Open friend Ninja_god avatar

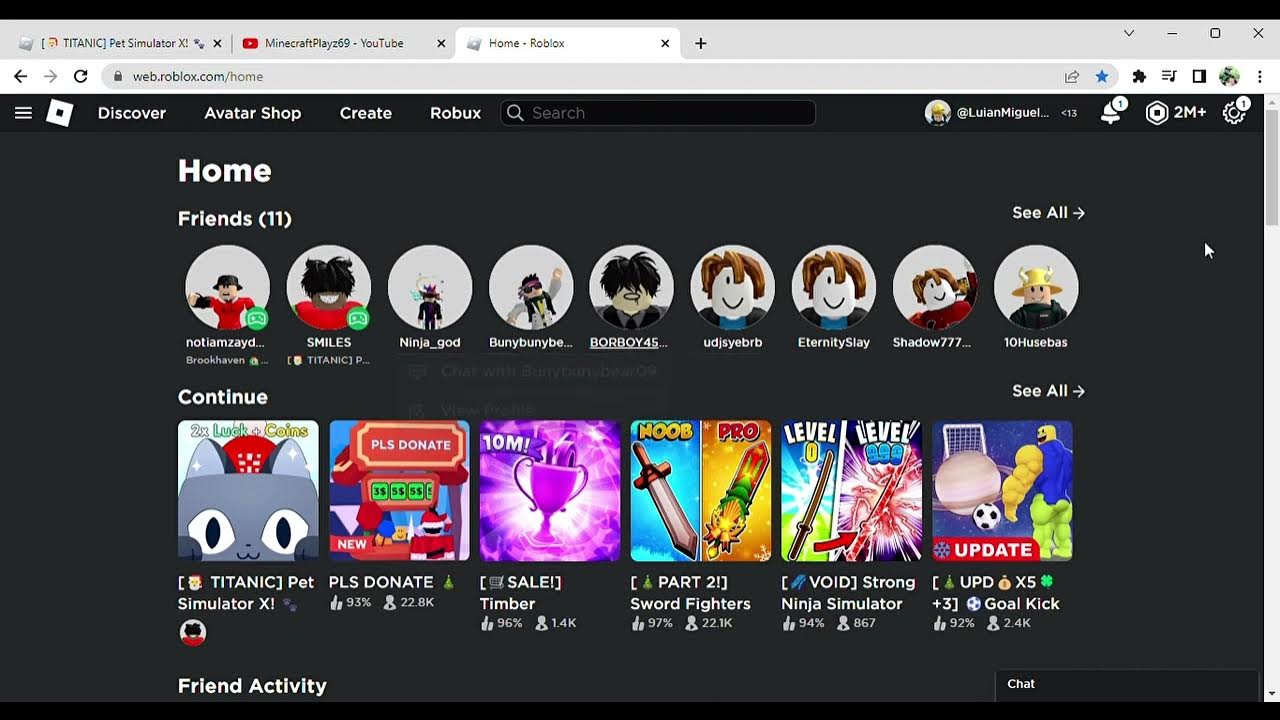[430, 288]
